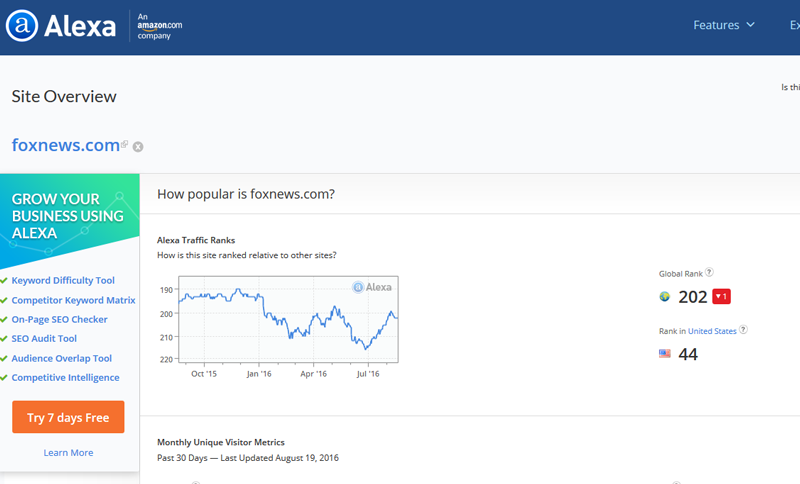Click the checkmark beside Competitor Keyword Matrix
The image size is (800, 484).
pyautogui.click(x=4, y=300)
